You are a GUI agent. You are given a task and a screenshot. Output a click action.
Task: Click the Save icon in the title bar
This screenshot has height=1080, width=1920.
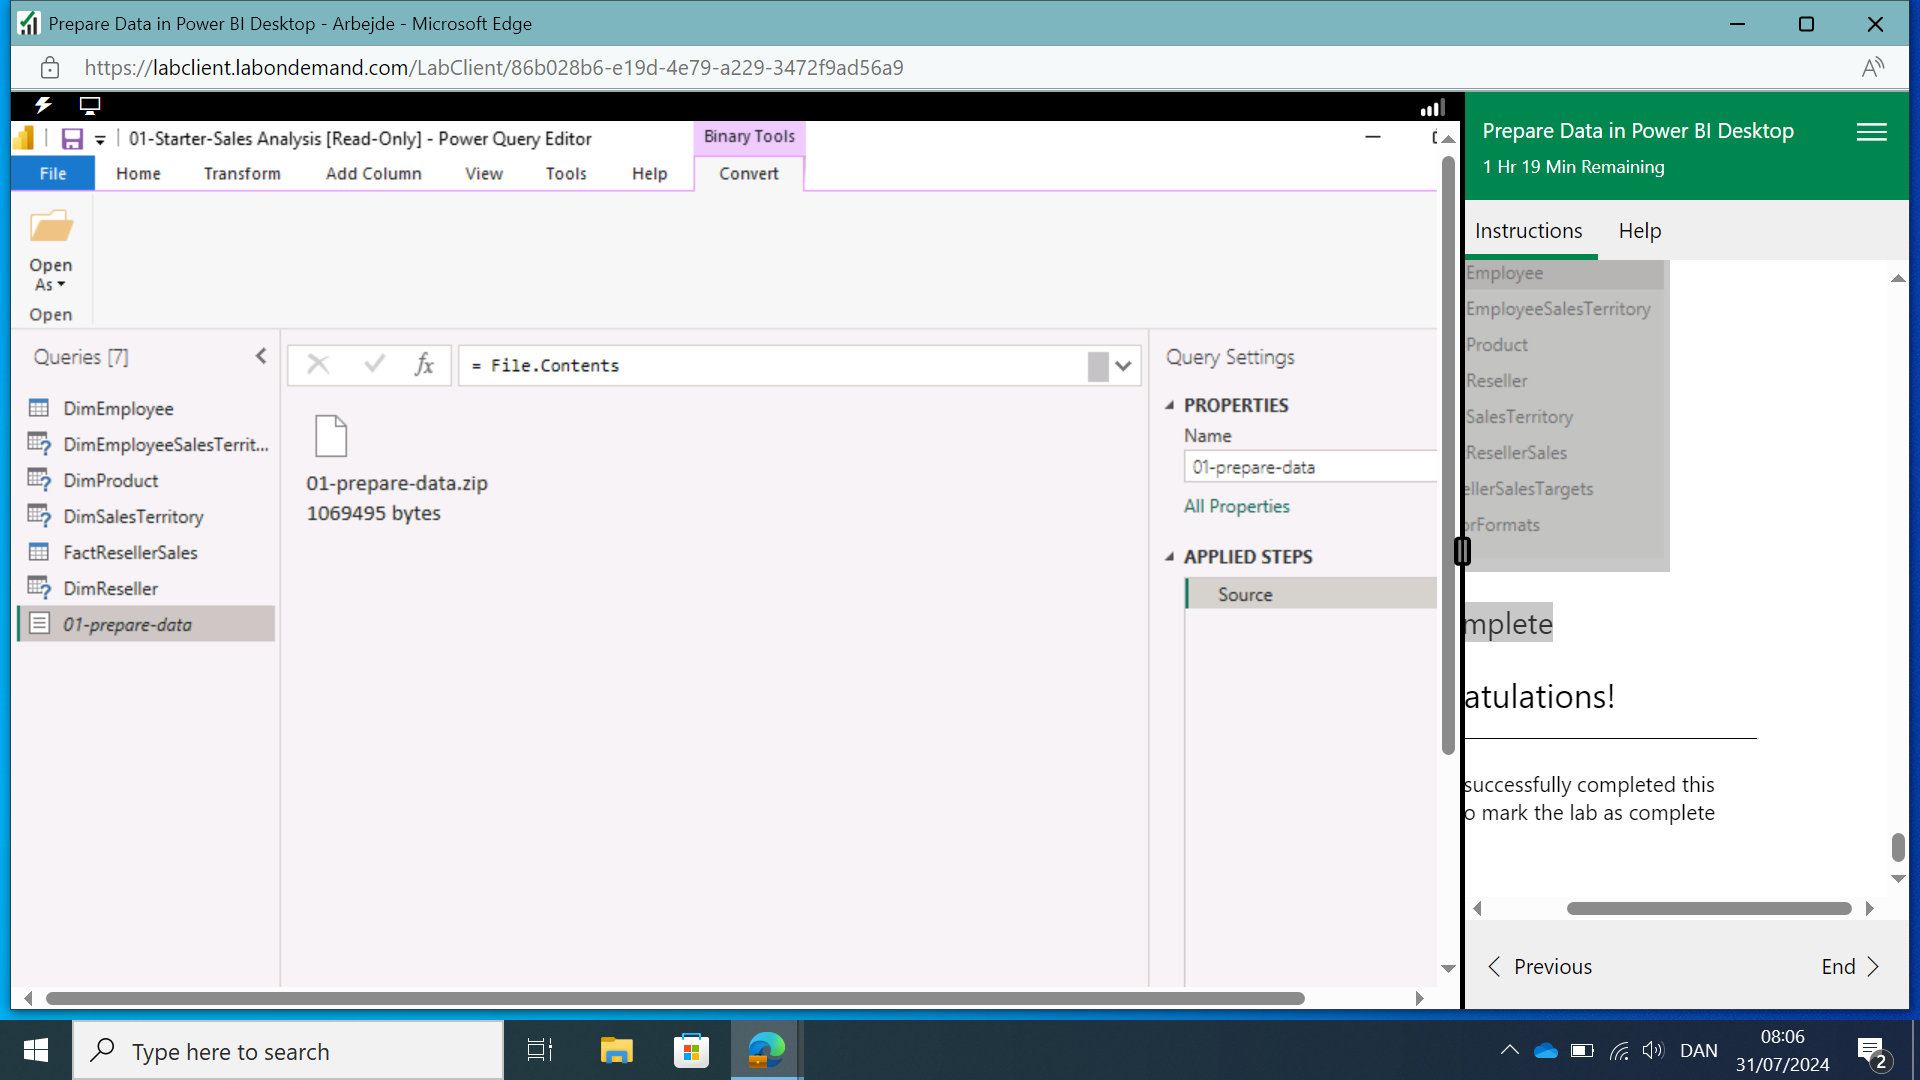(x=72, y=139)
